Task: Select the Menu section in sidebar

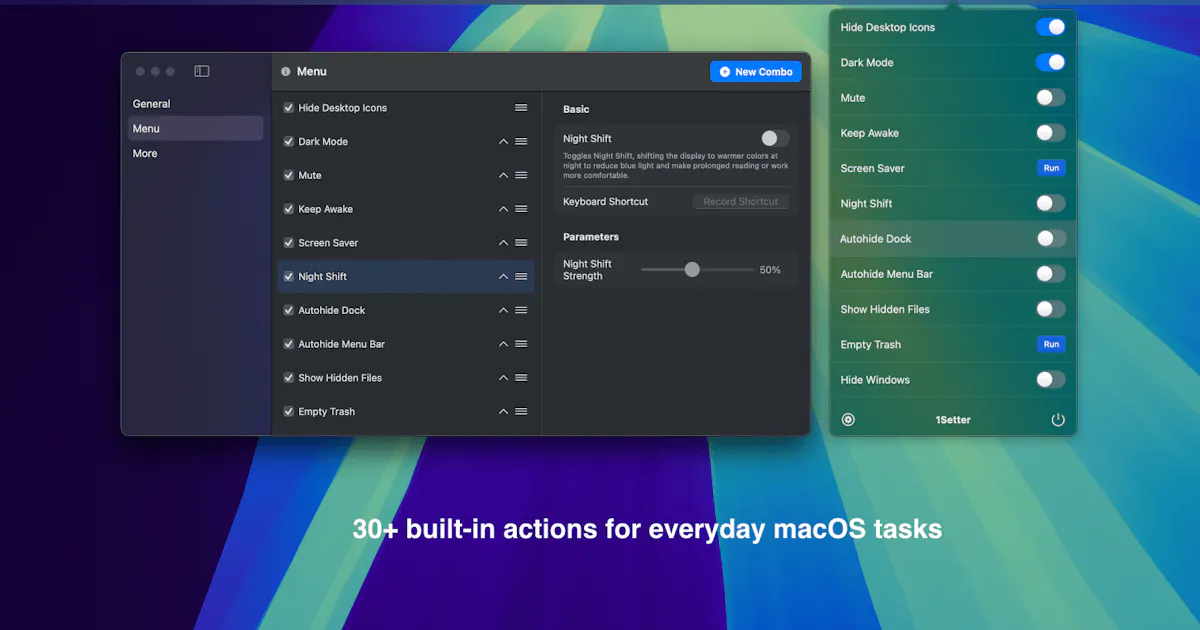Action: tap(196, 128)
